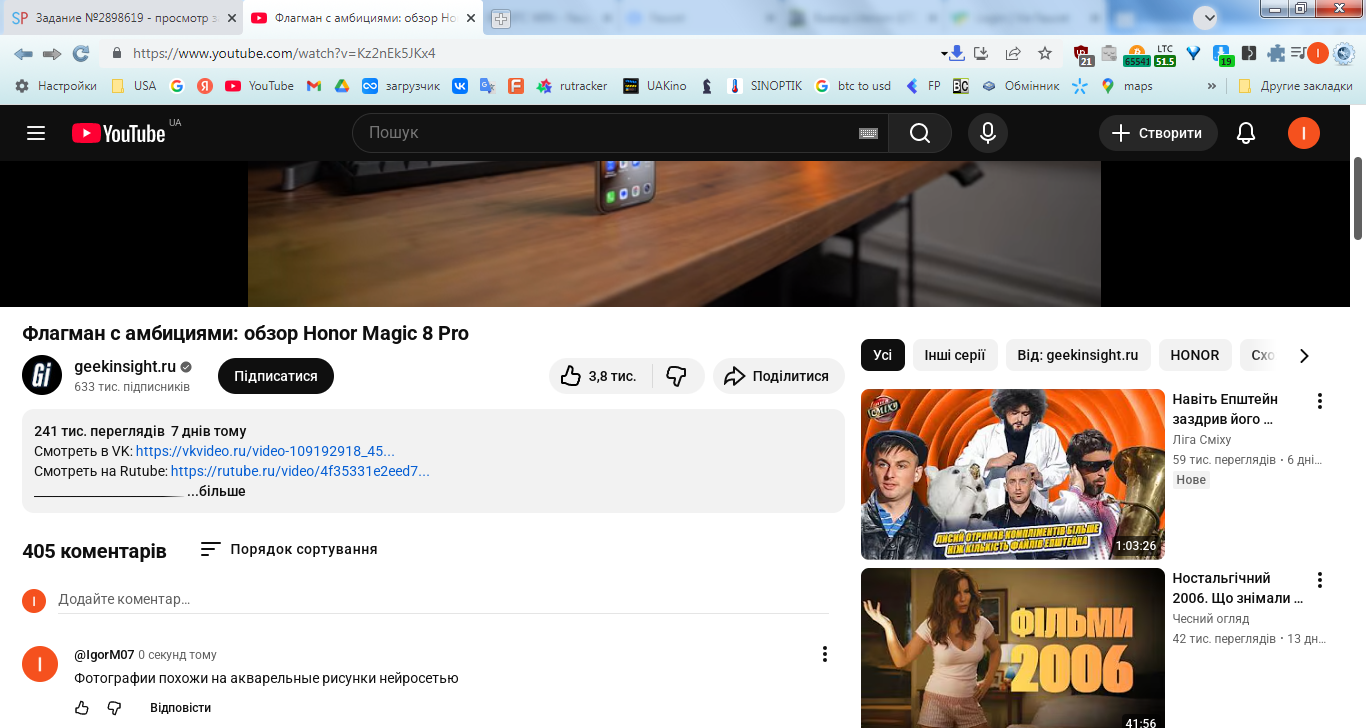Open the 'Порядок сортування' comment sort menu
The height and width of the screenshot is (728, 1366).
[x=289, y=549]
